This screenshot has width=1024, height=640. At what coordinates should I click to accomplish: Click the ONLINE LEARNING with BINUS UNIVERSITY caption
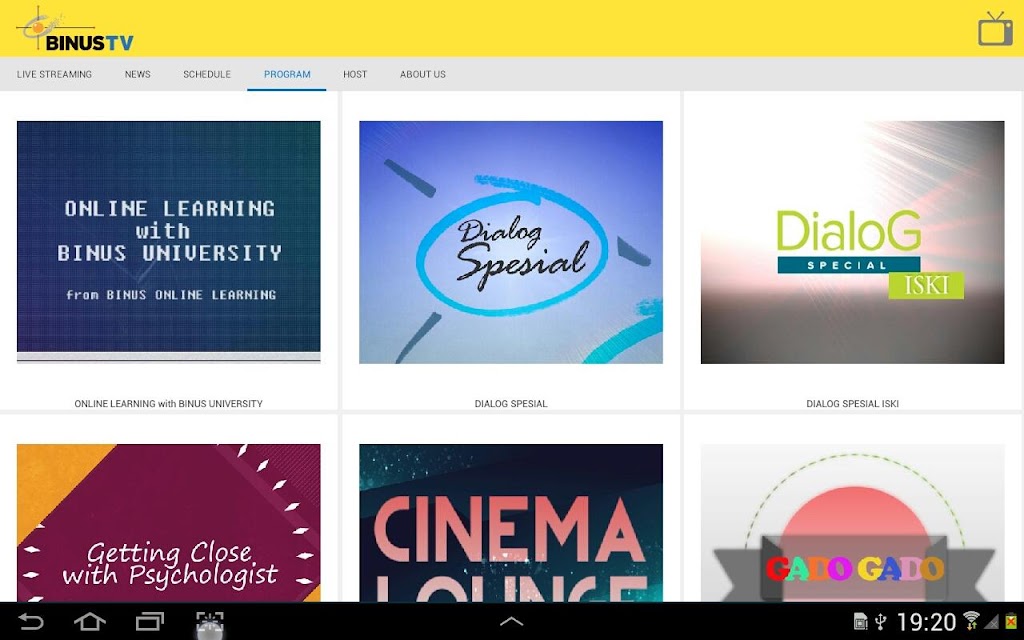tap(168, 404)
